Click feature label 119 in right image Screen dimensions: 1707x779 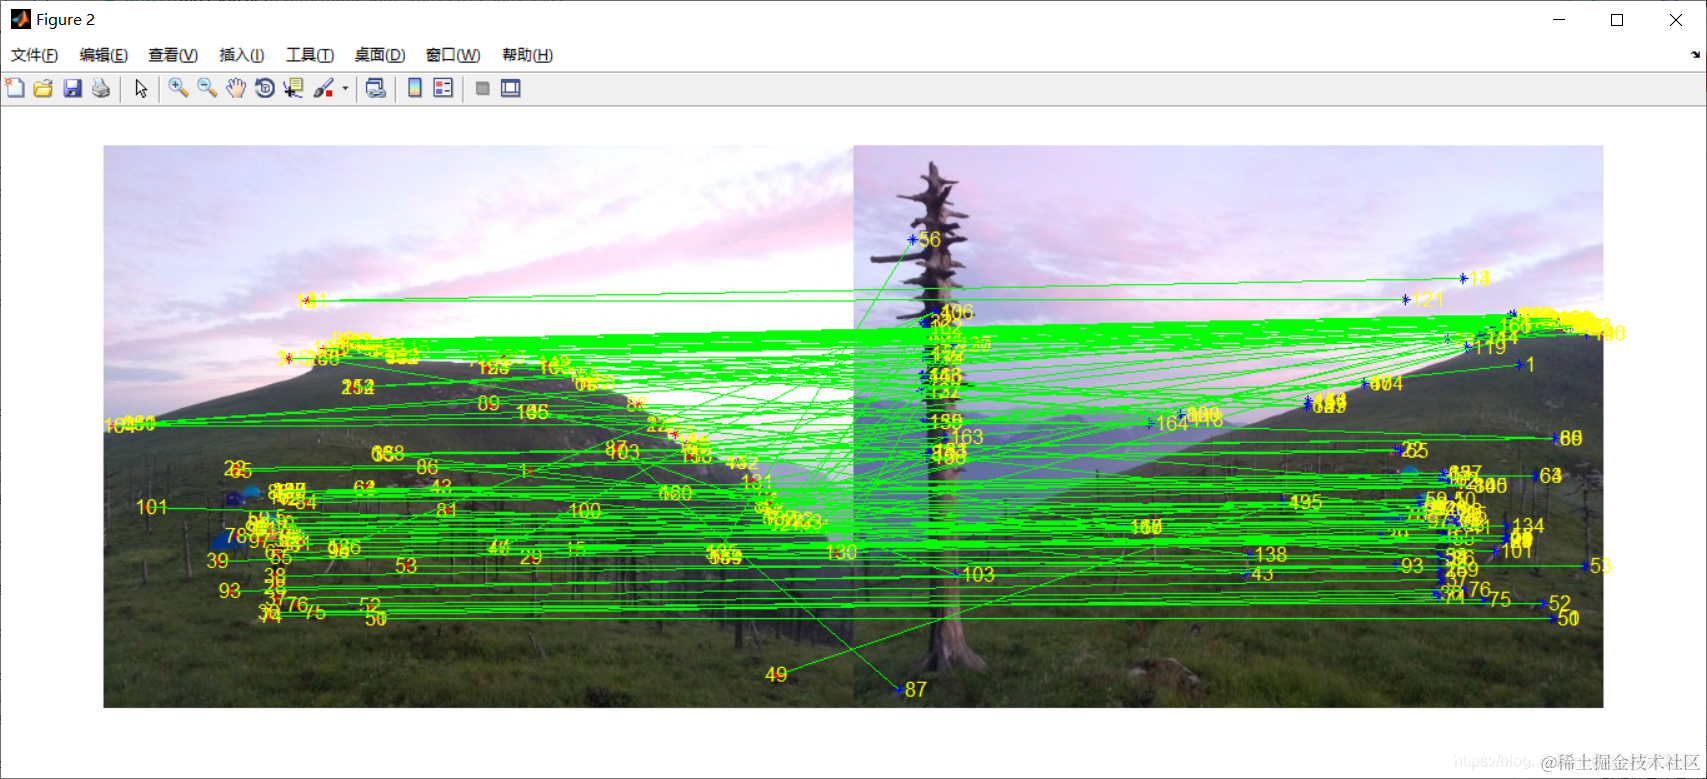(1490, 347)
